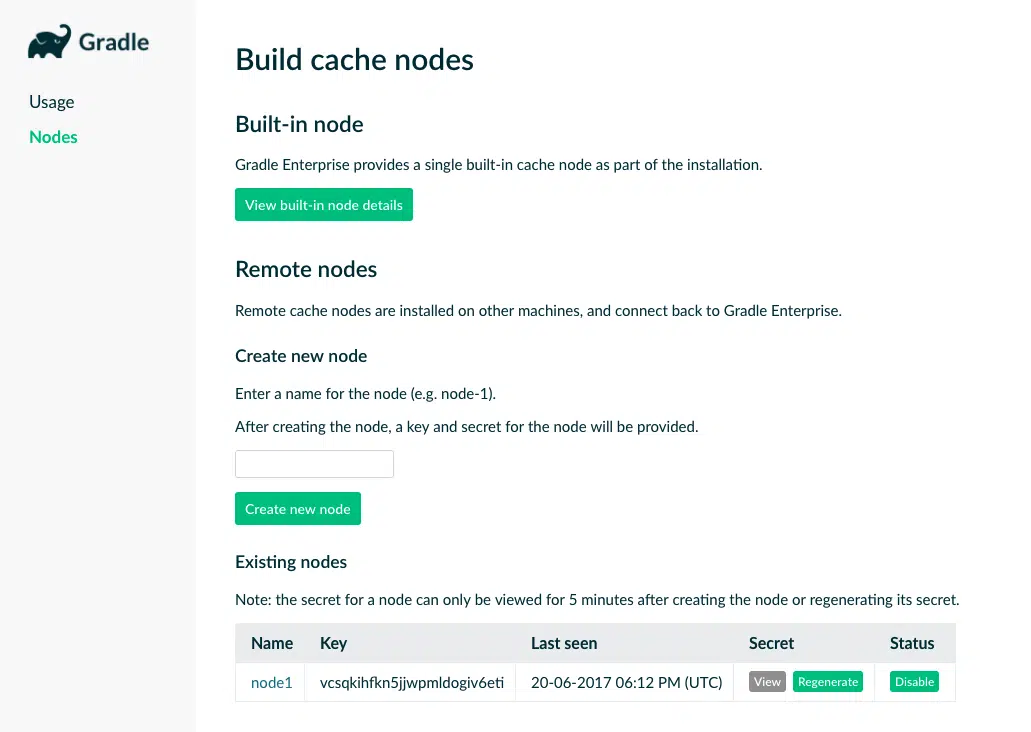Click the Name column header

[x=272, y=643]
